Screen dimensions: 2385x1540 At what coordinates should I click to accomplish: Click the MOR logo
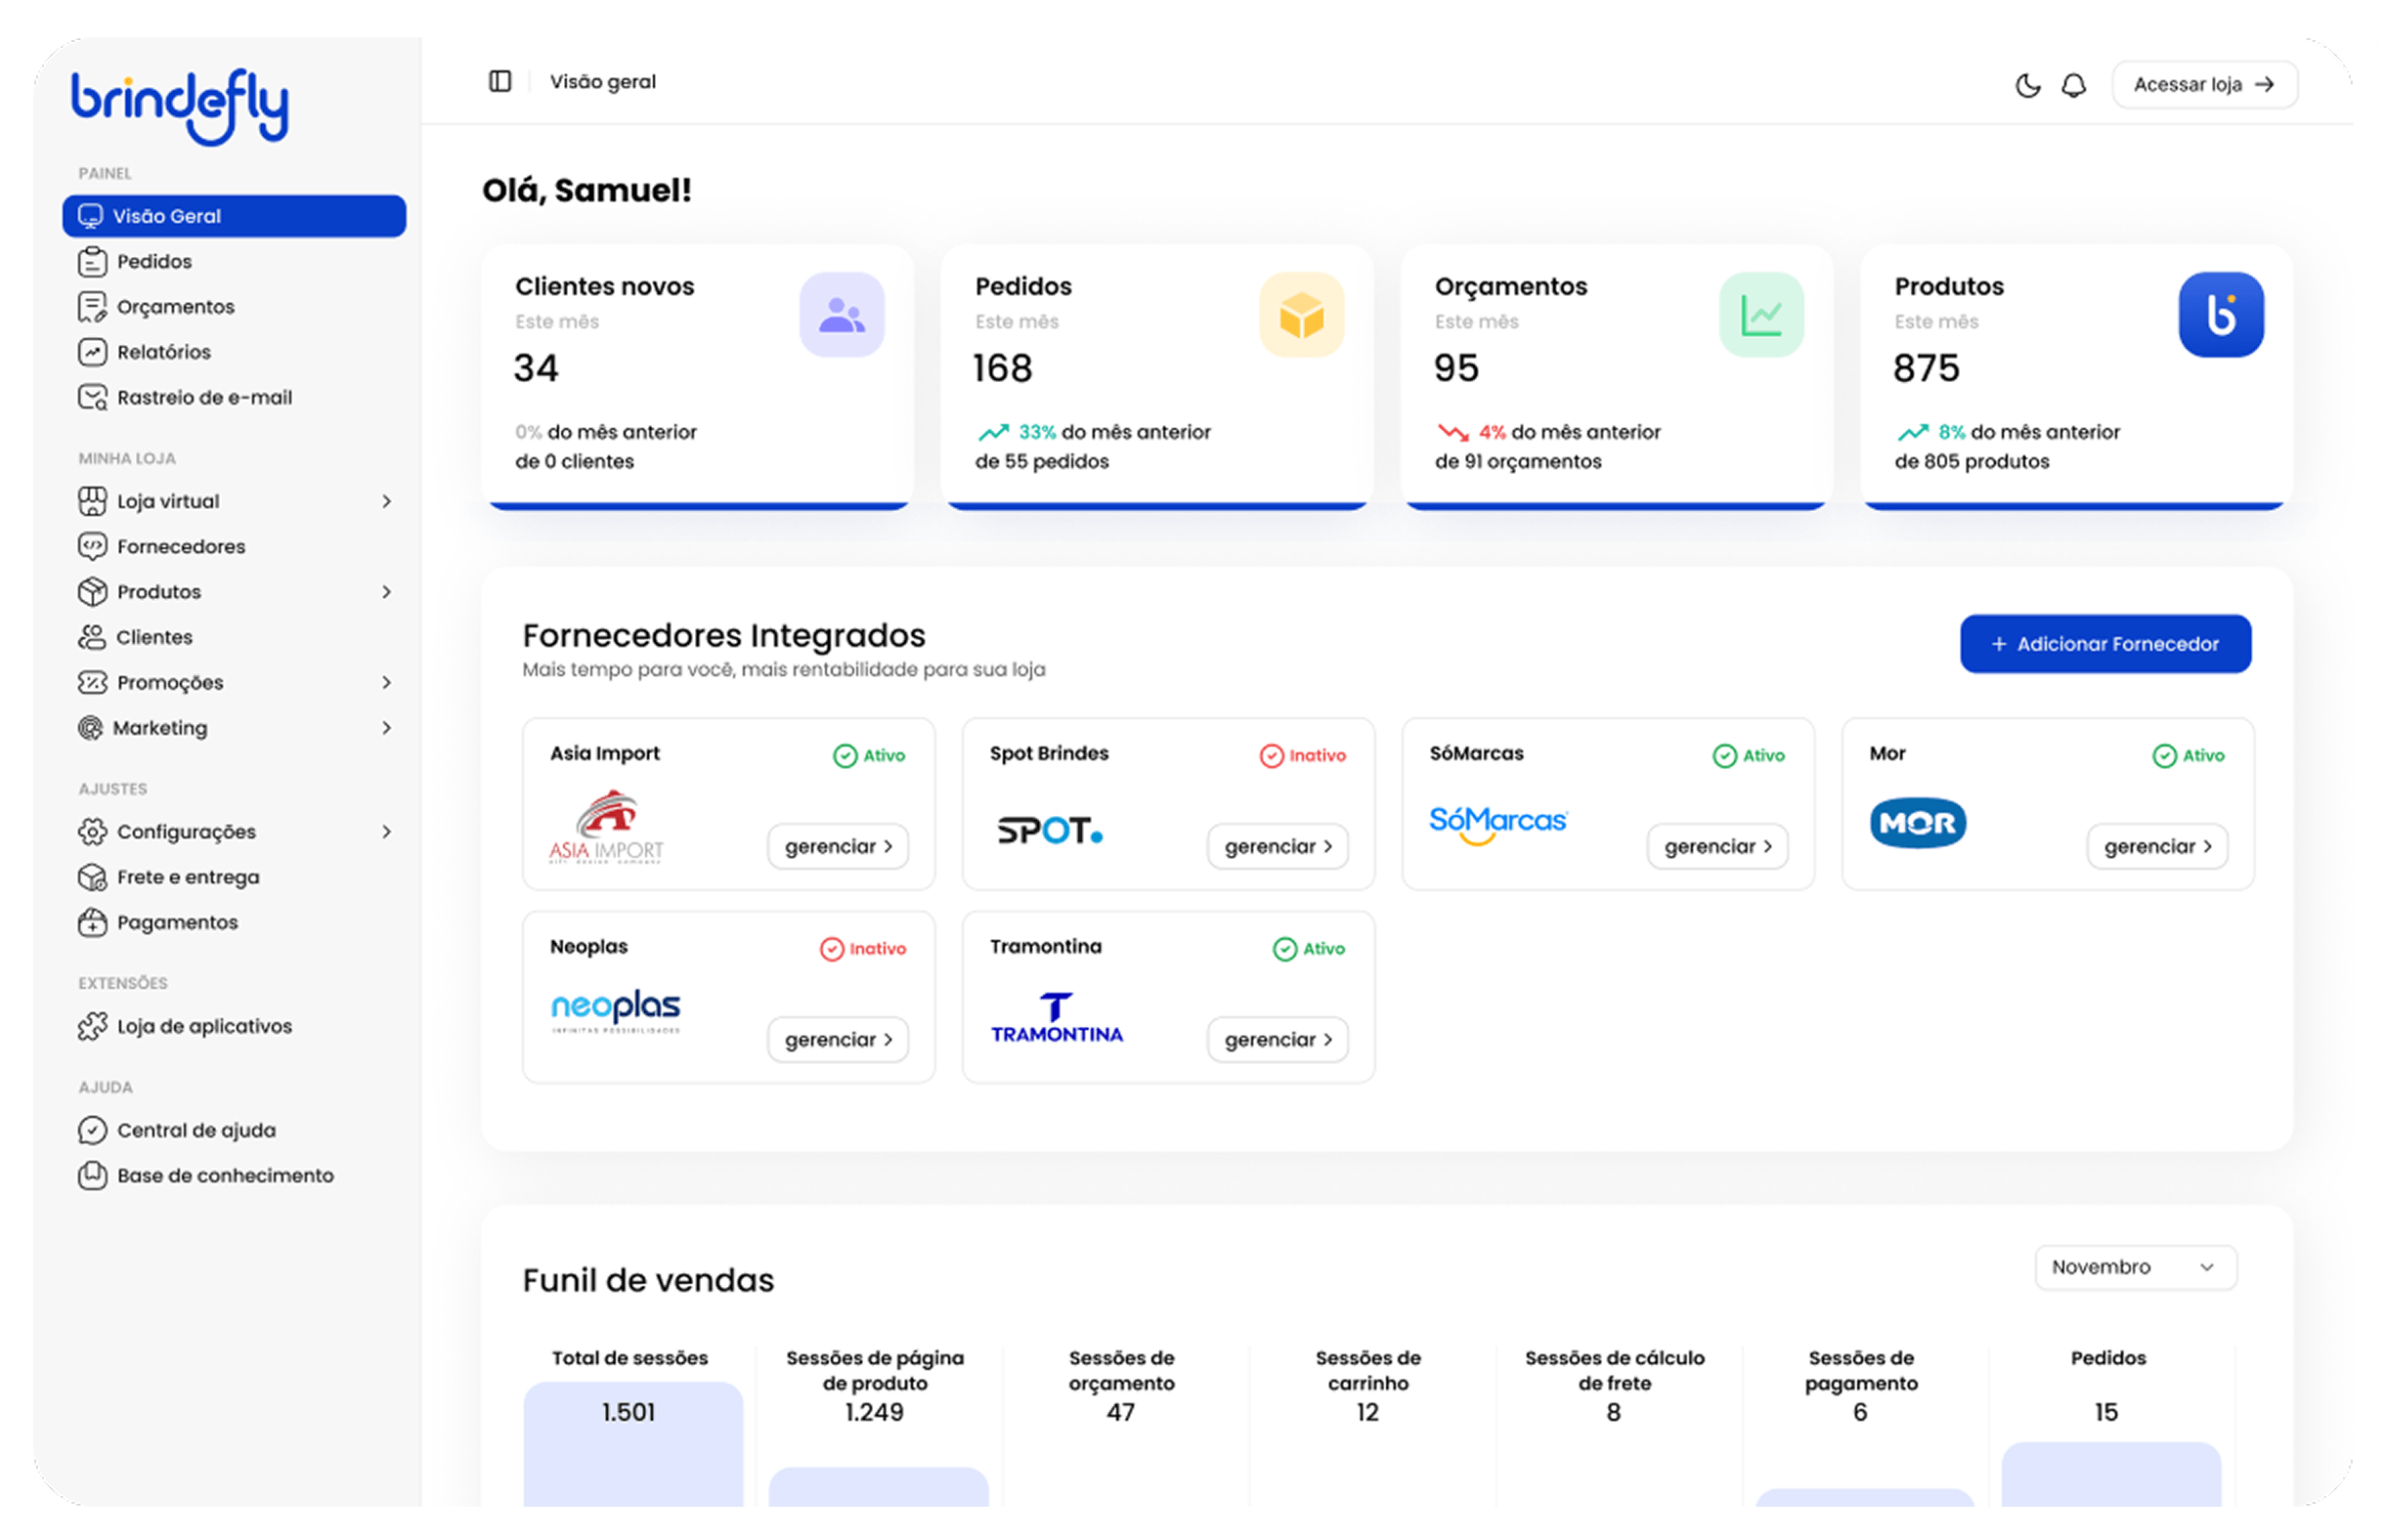[x=1918, y=823]
